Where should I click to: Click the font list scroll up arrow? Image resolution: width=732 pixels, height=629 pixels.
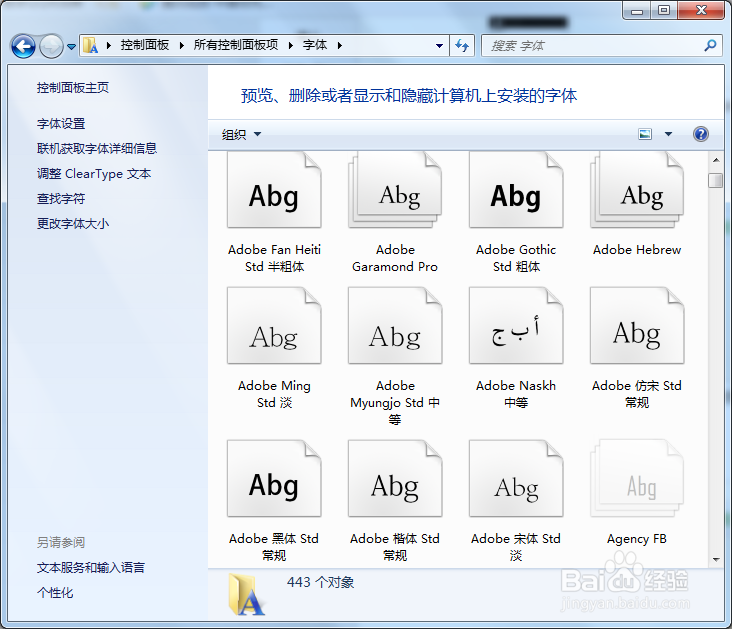[716, 160]
